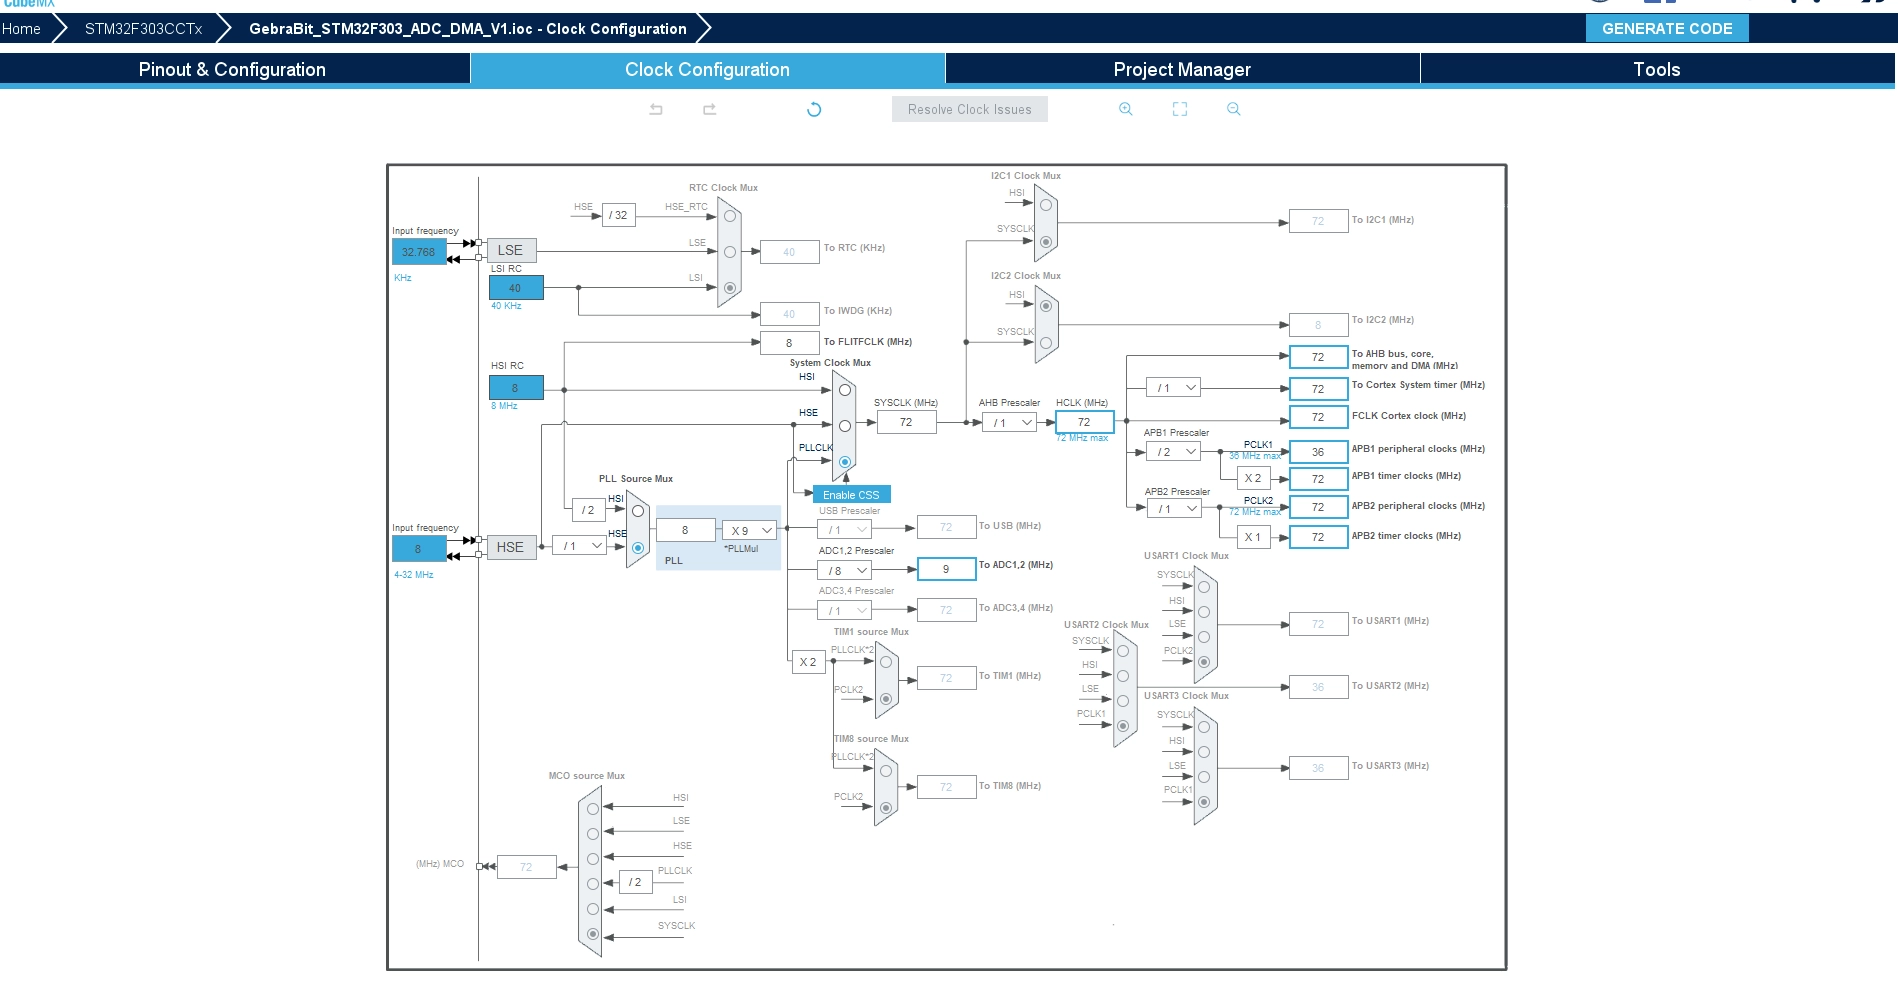Image resolution: width=1898 pixels, height=993 pixels.
Task: Select PLLCLK in MCO source Mux
Action: coord(593,884)
